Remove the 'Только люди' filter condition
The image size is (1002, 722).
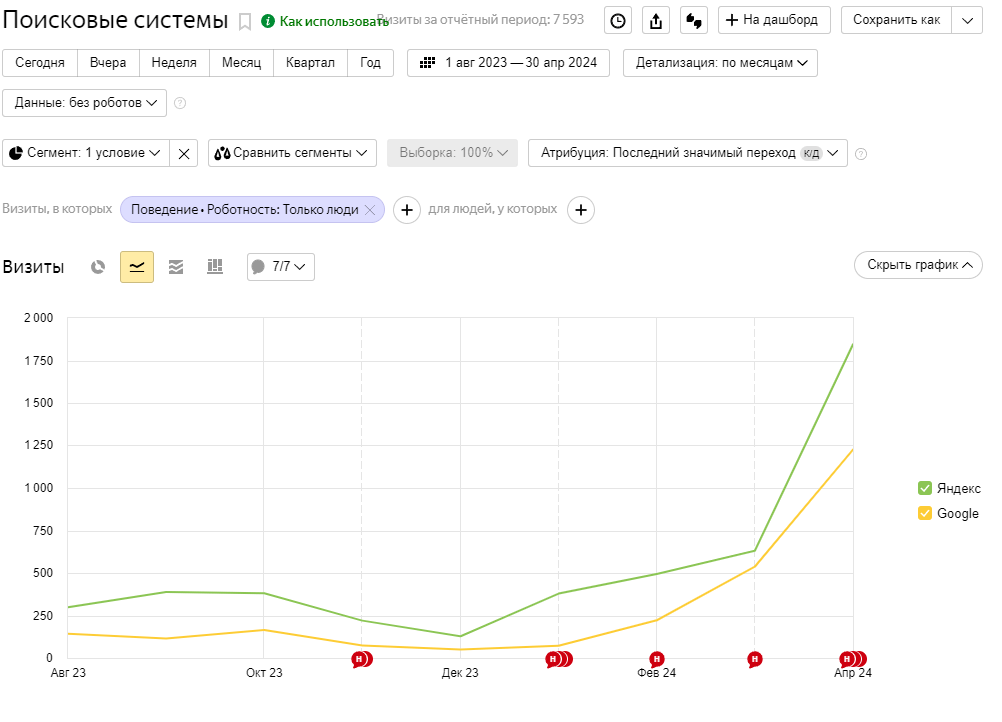point(370,210)
